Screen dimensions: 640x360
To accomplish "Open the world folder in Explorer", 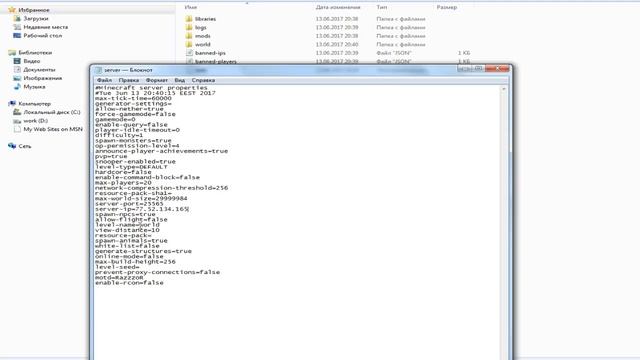I will 202,44.
